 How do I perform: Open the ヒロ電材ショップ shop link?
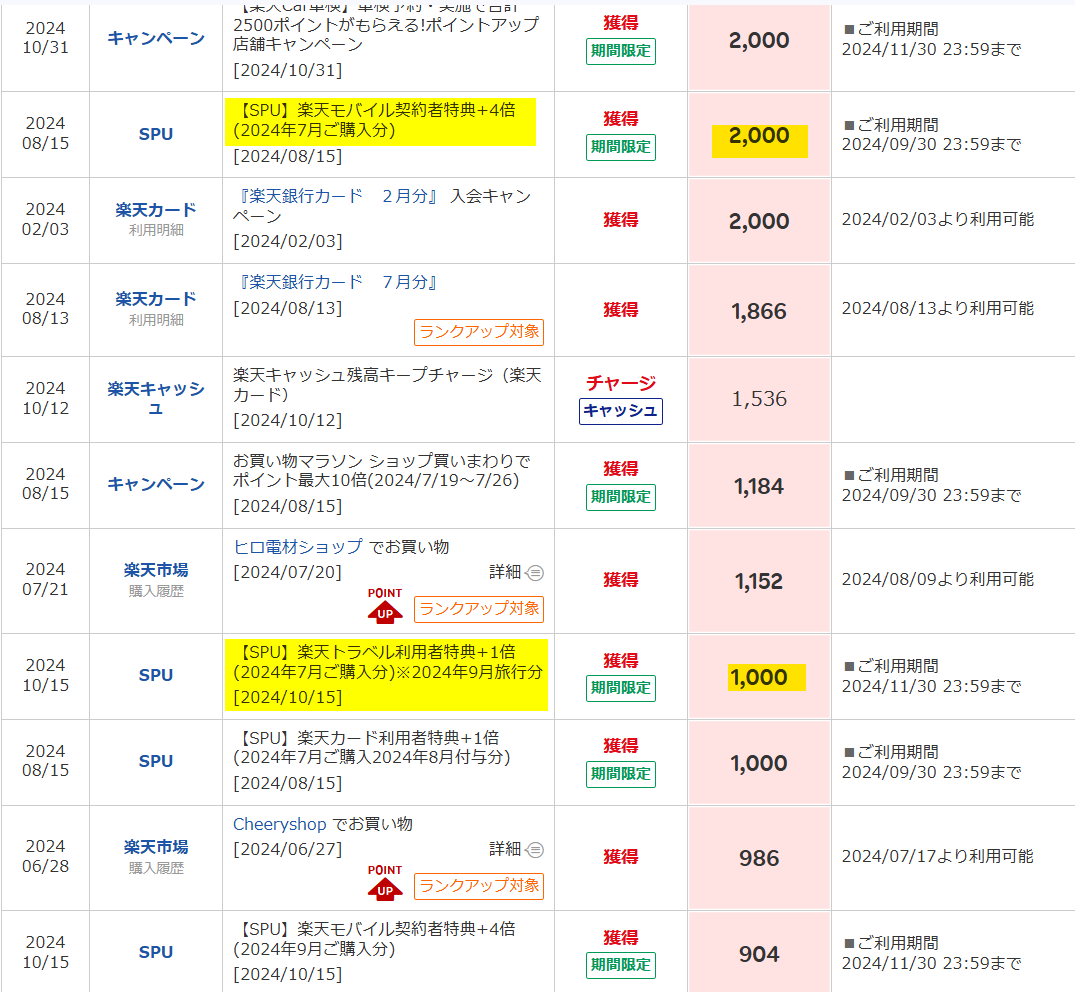(298, 547)
